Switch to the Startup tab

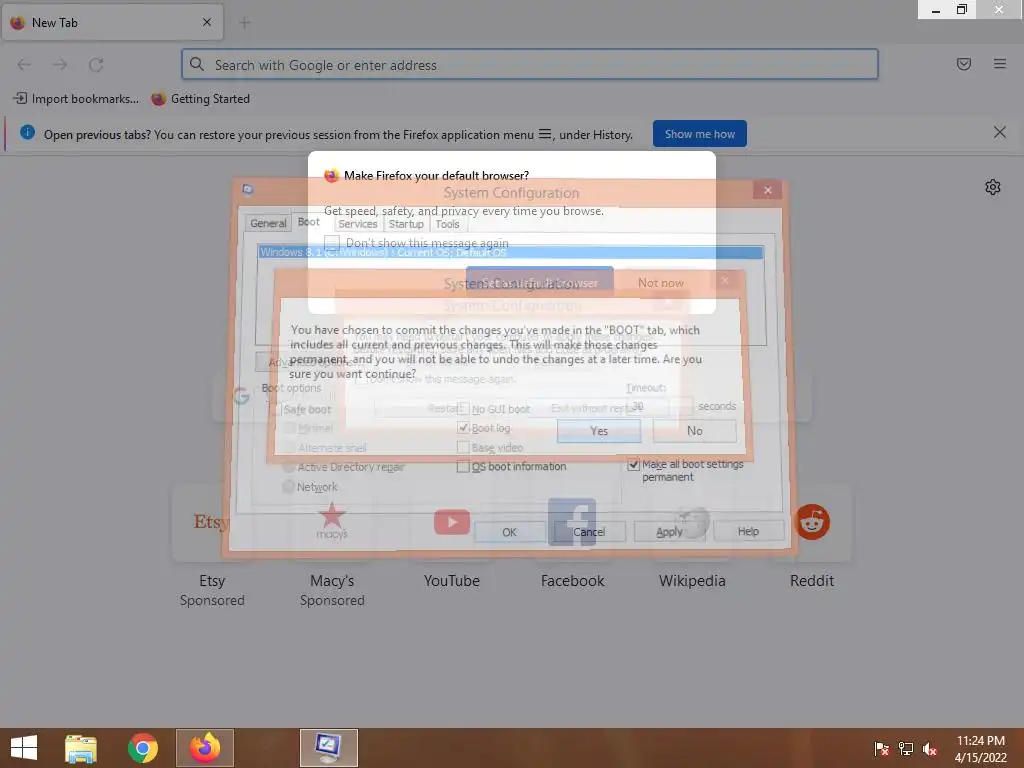[406, 224]
